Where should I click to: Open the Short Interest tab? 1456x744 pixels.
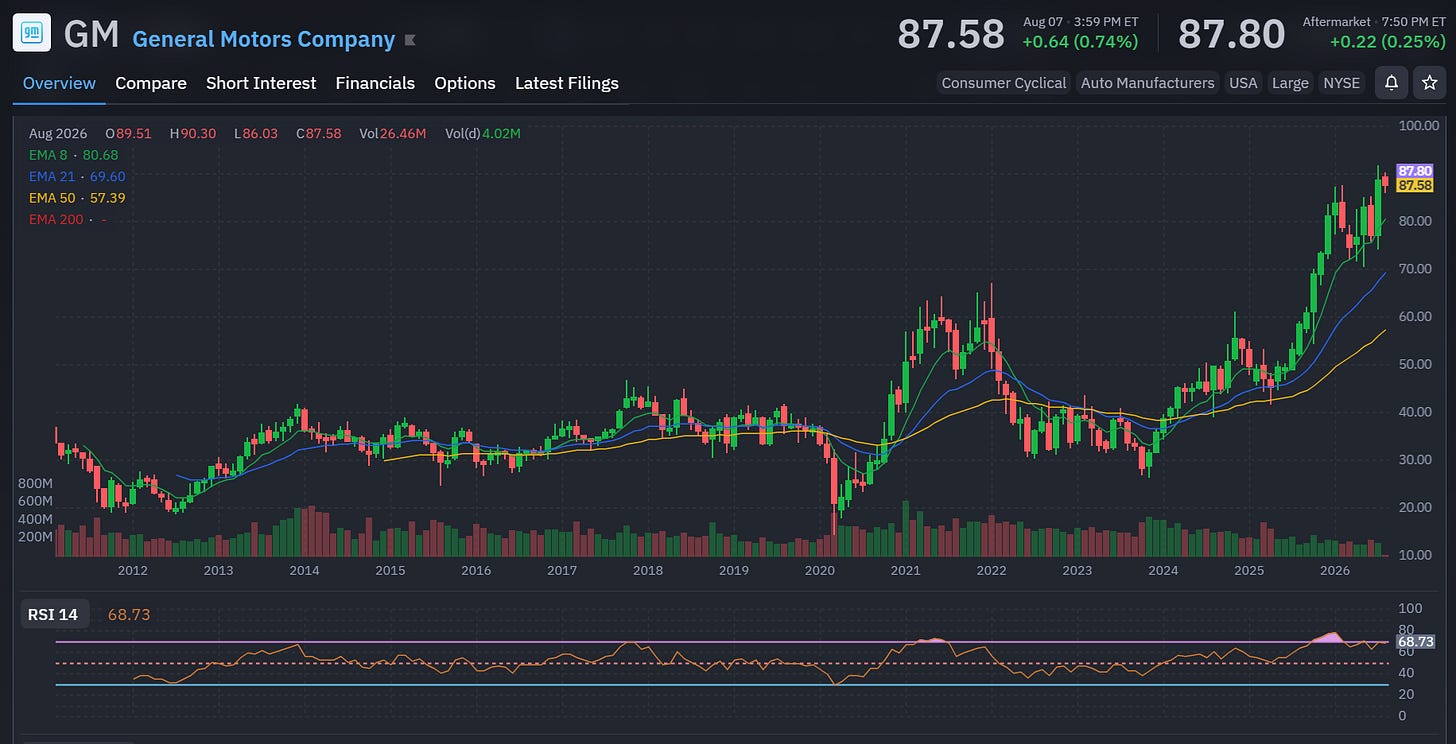(261, 83)
